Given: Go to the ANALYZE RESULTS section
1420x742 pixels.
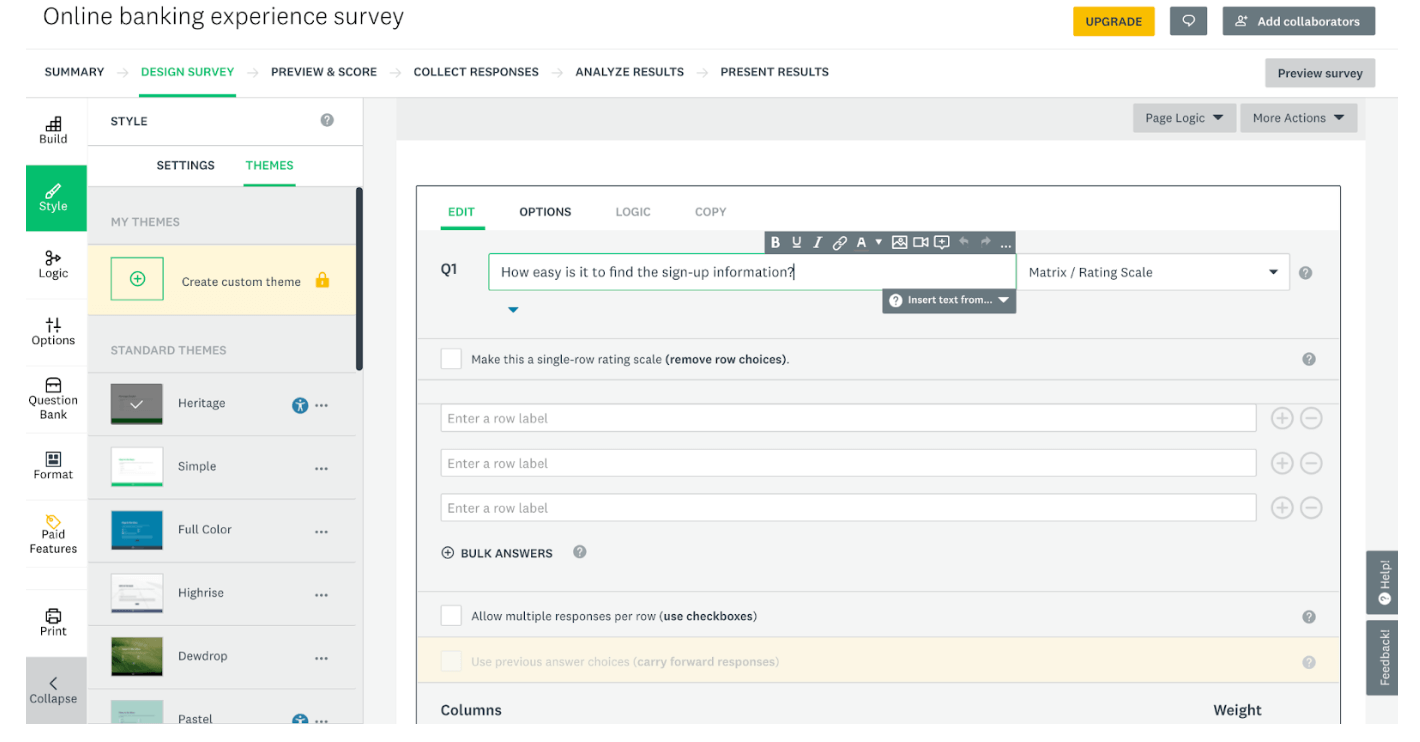Looking at the screenshot, I should 629,71.
